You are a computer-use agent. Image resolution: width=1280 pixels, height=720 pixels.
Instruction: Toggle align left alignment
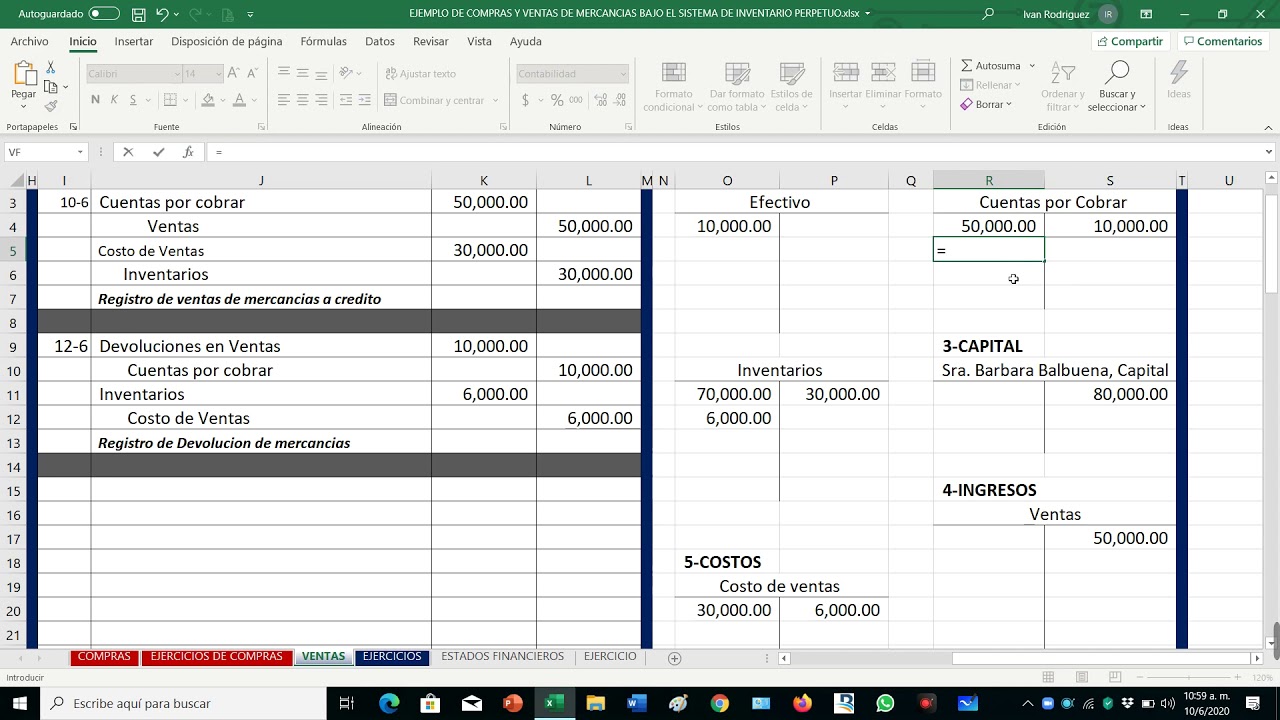coord(284,100)
